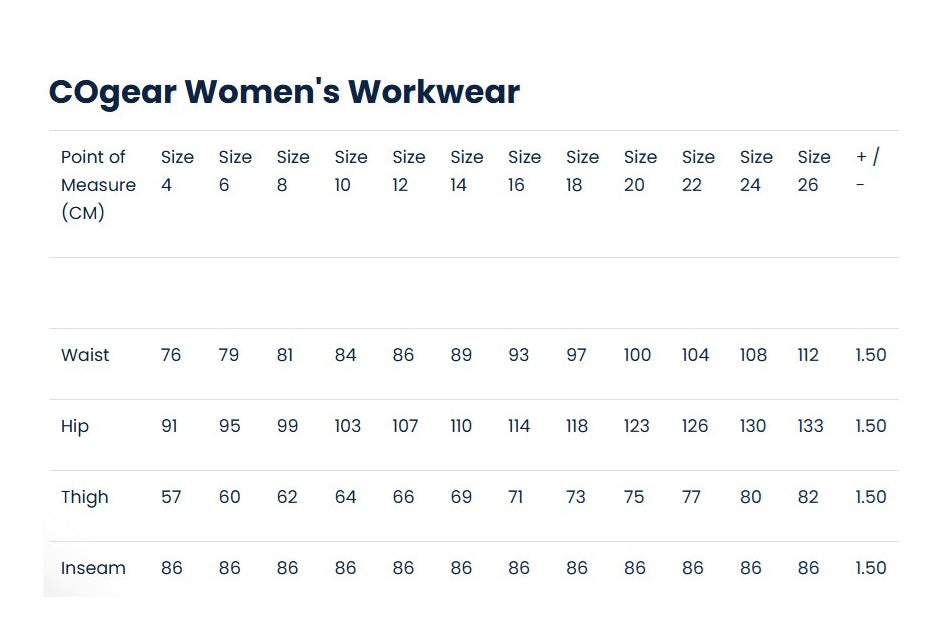
Task: Select the Waist row label
Action: pyautogui.click(x=85, y=355)
